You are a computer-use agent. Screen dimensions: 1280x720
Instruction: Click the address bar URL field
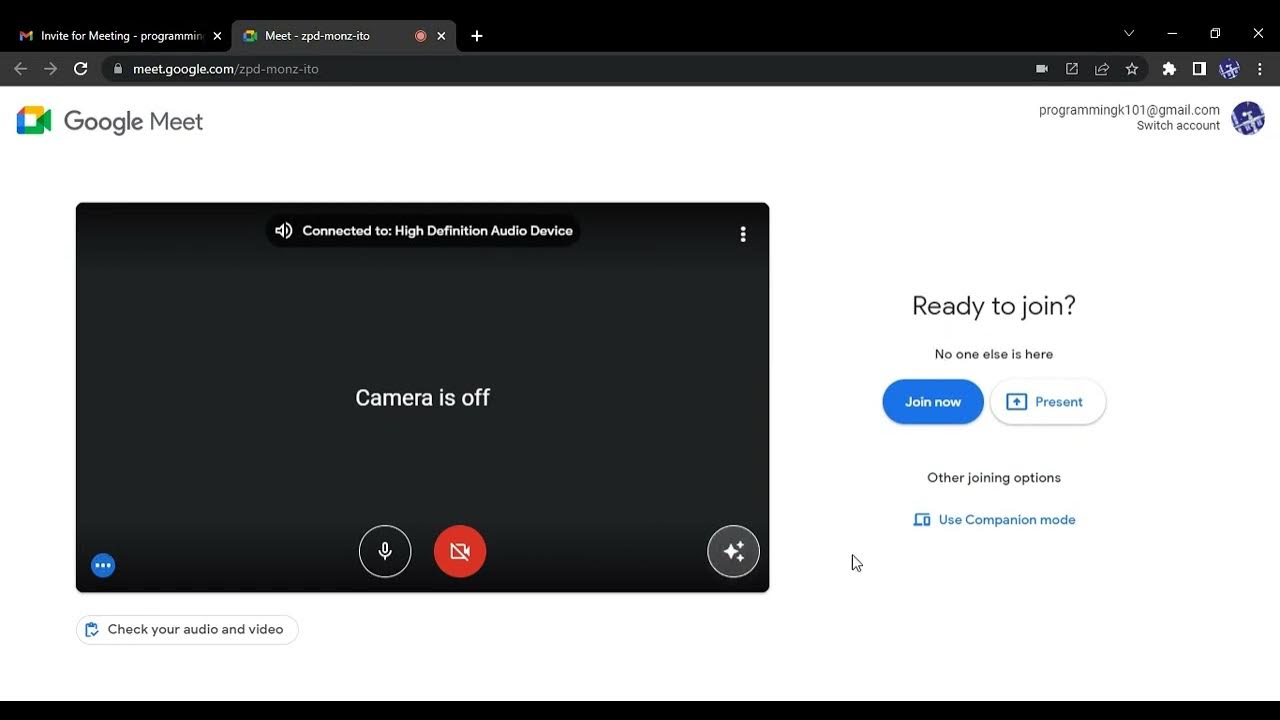click(x=570, y=69)
